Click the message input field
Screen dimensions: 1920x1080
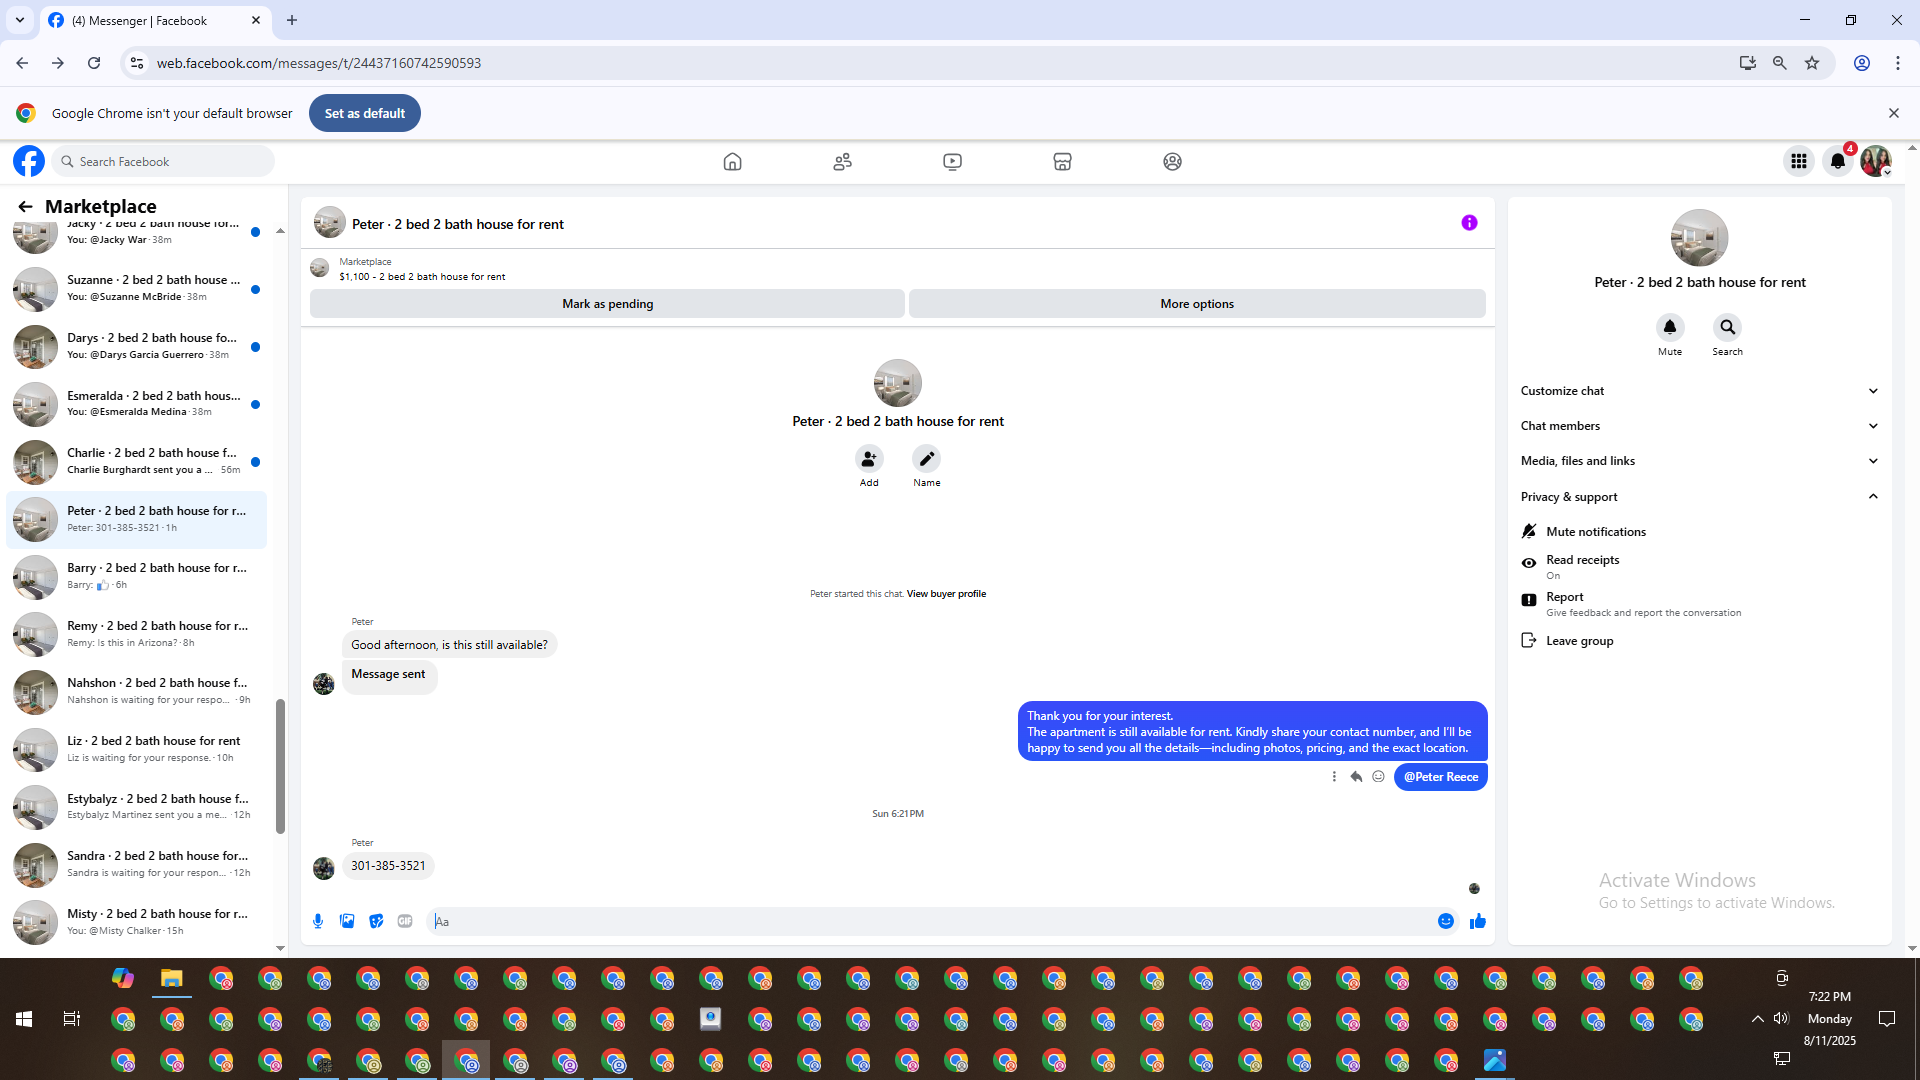[x=930, y=921]
